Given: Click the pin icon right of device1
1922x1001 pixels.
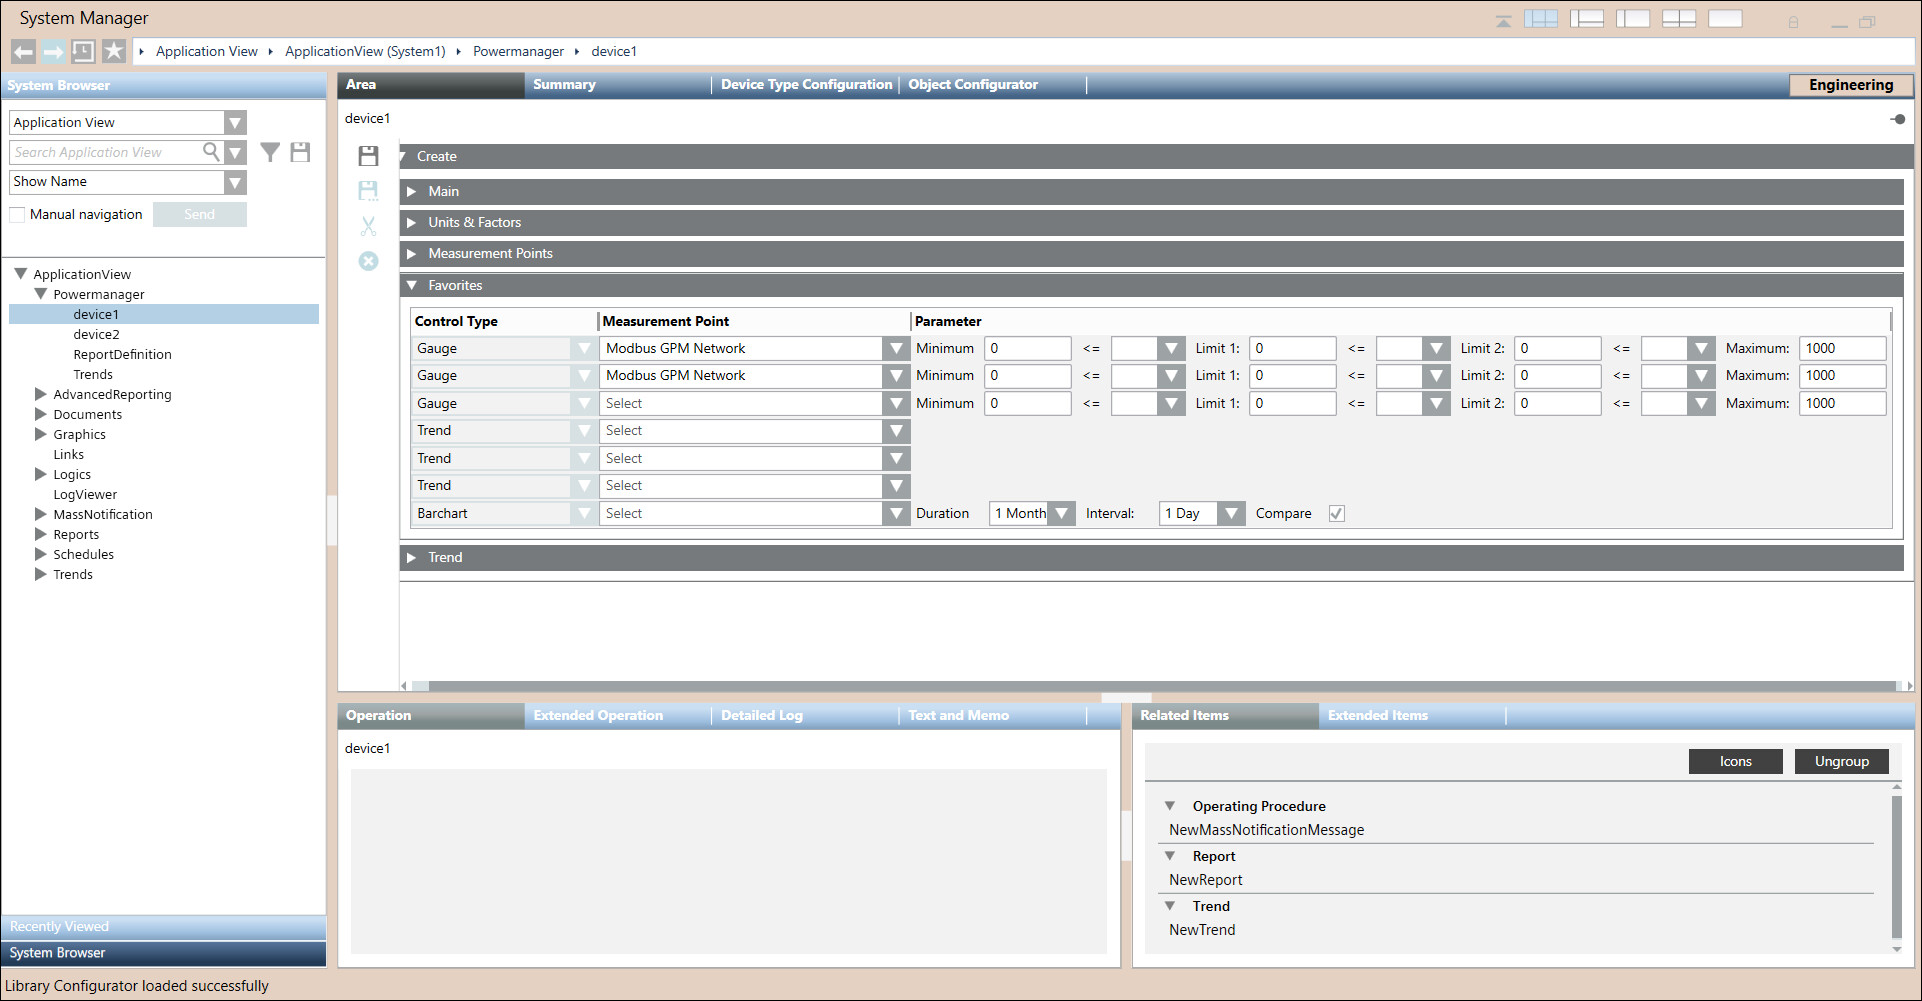Looking at the screenshot, I should point(1897,119).
